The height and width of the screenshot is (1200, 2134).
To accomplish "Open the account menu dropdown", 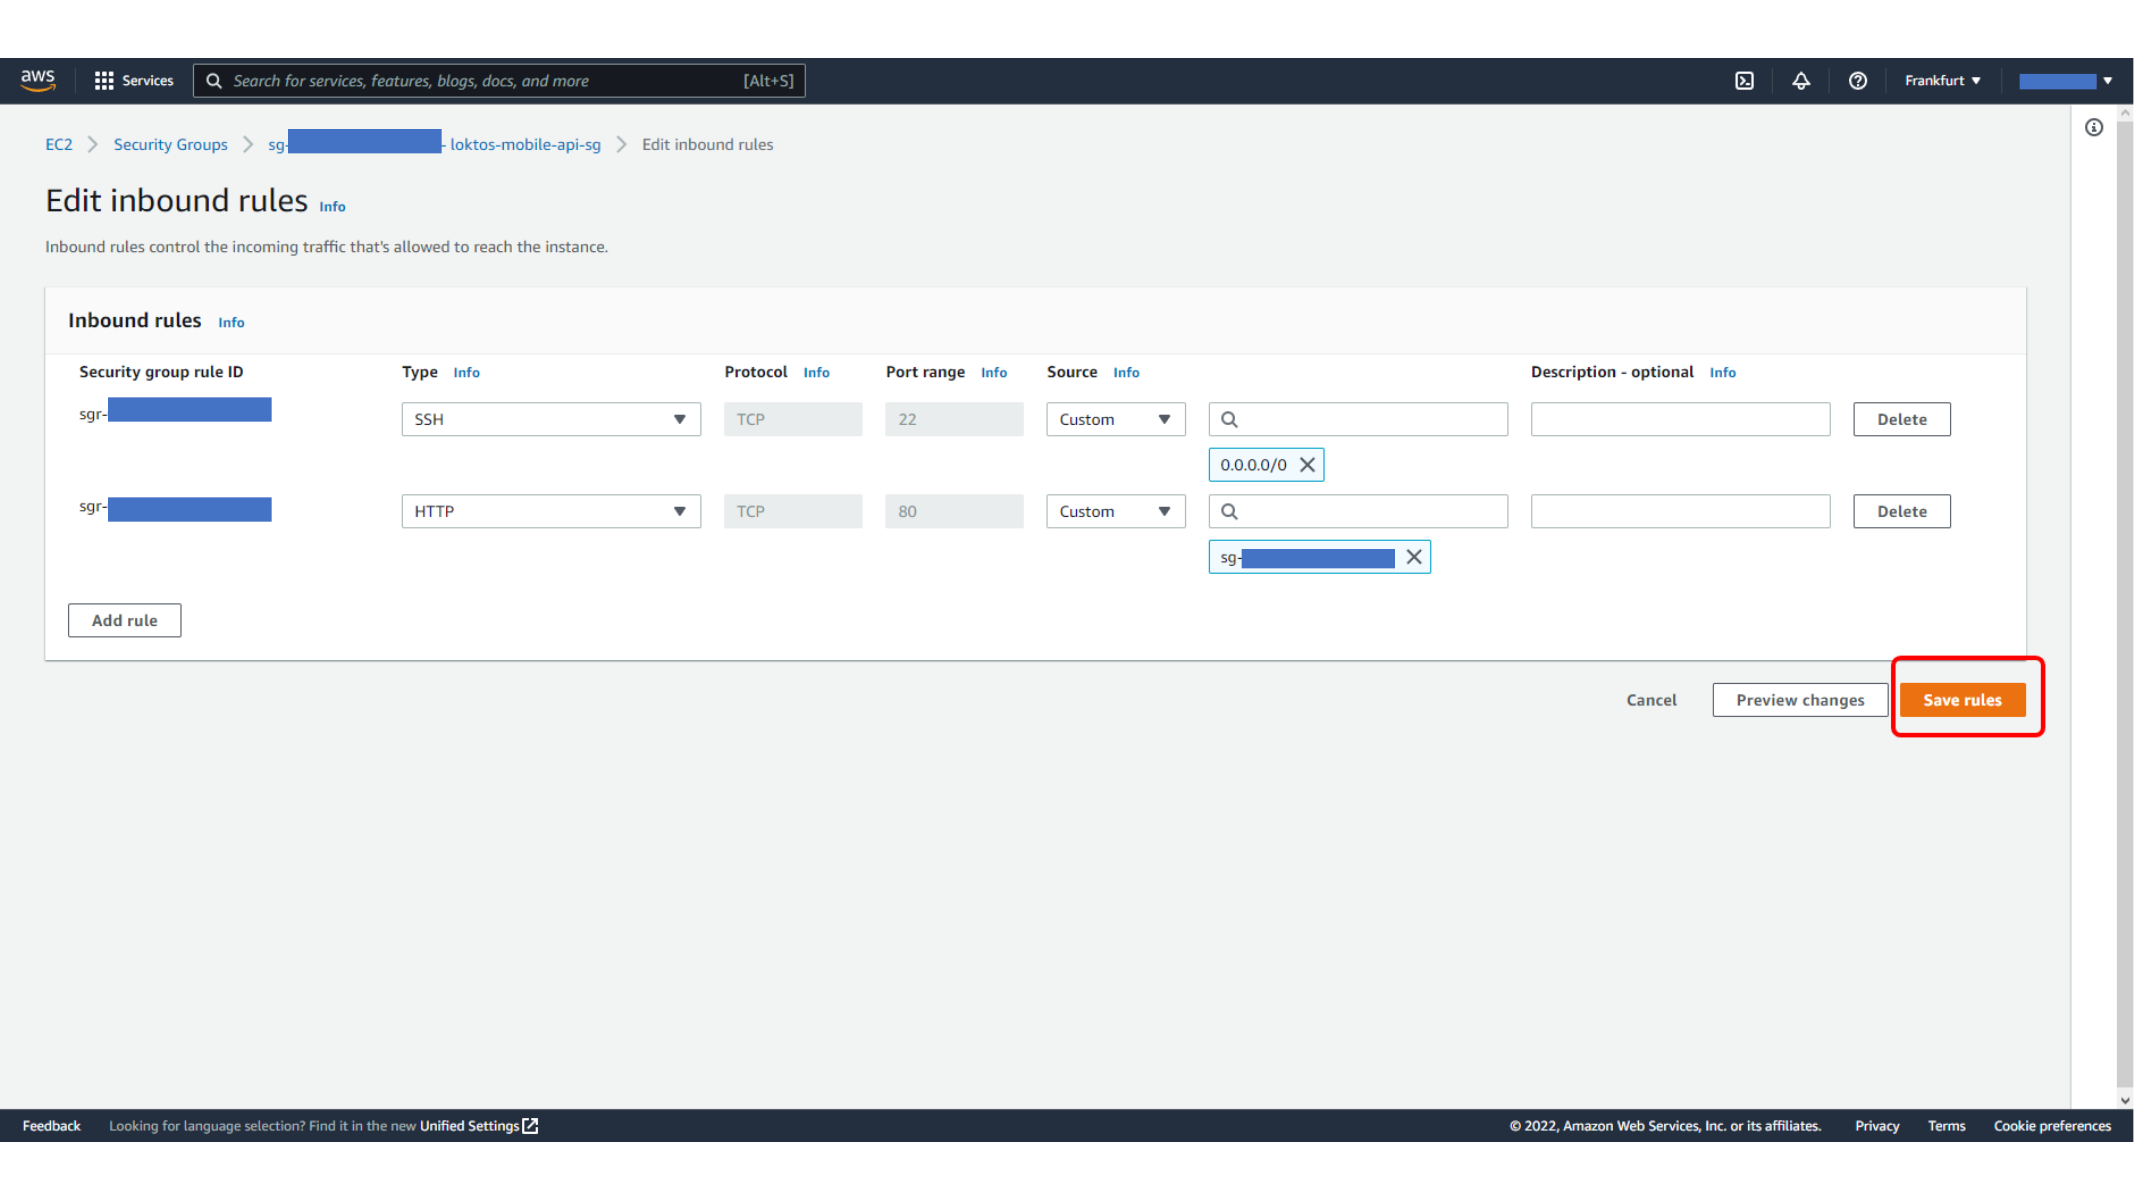I will pos(2065,80).
